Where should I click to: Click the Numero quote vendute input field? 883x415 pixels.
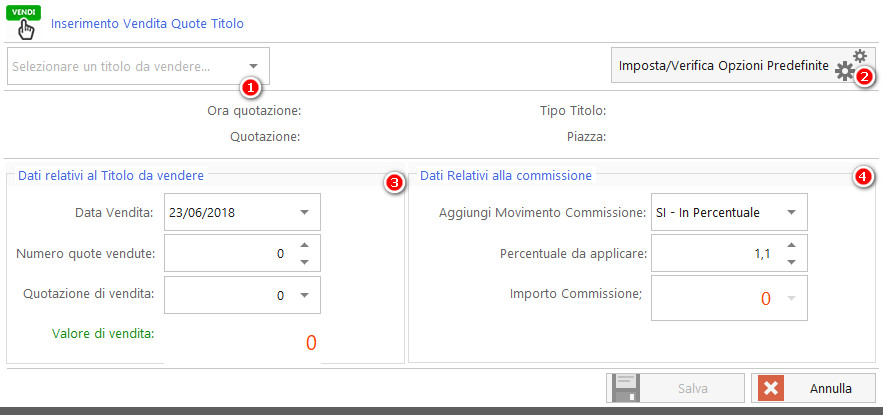click(x=242, y=253)
